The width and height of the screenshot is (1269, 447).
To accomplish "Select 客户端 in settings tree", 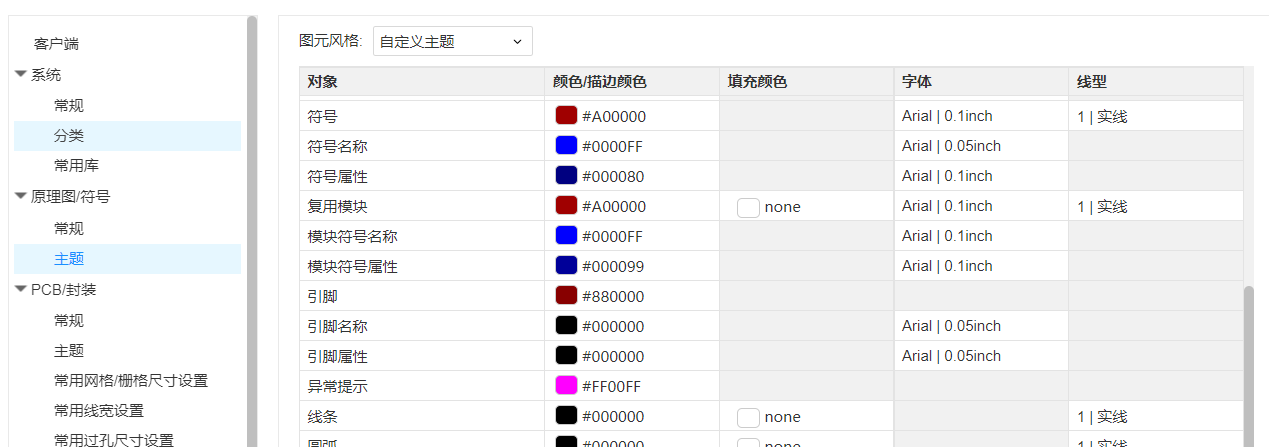I will [x=56, y=44].
